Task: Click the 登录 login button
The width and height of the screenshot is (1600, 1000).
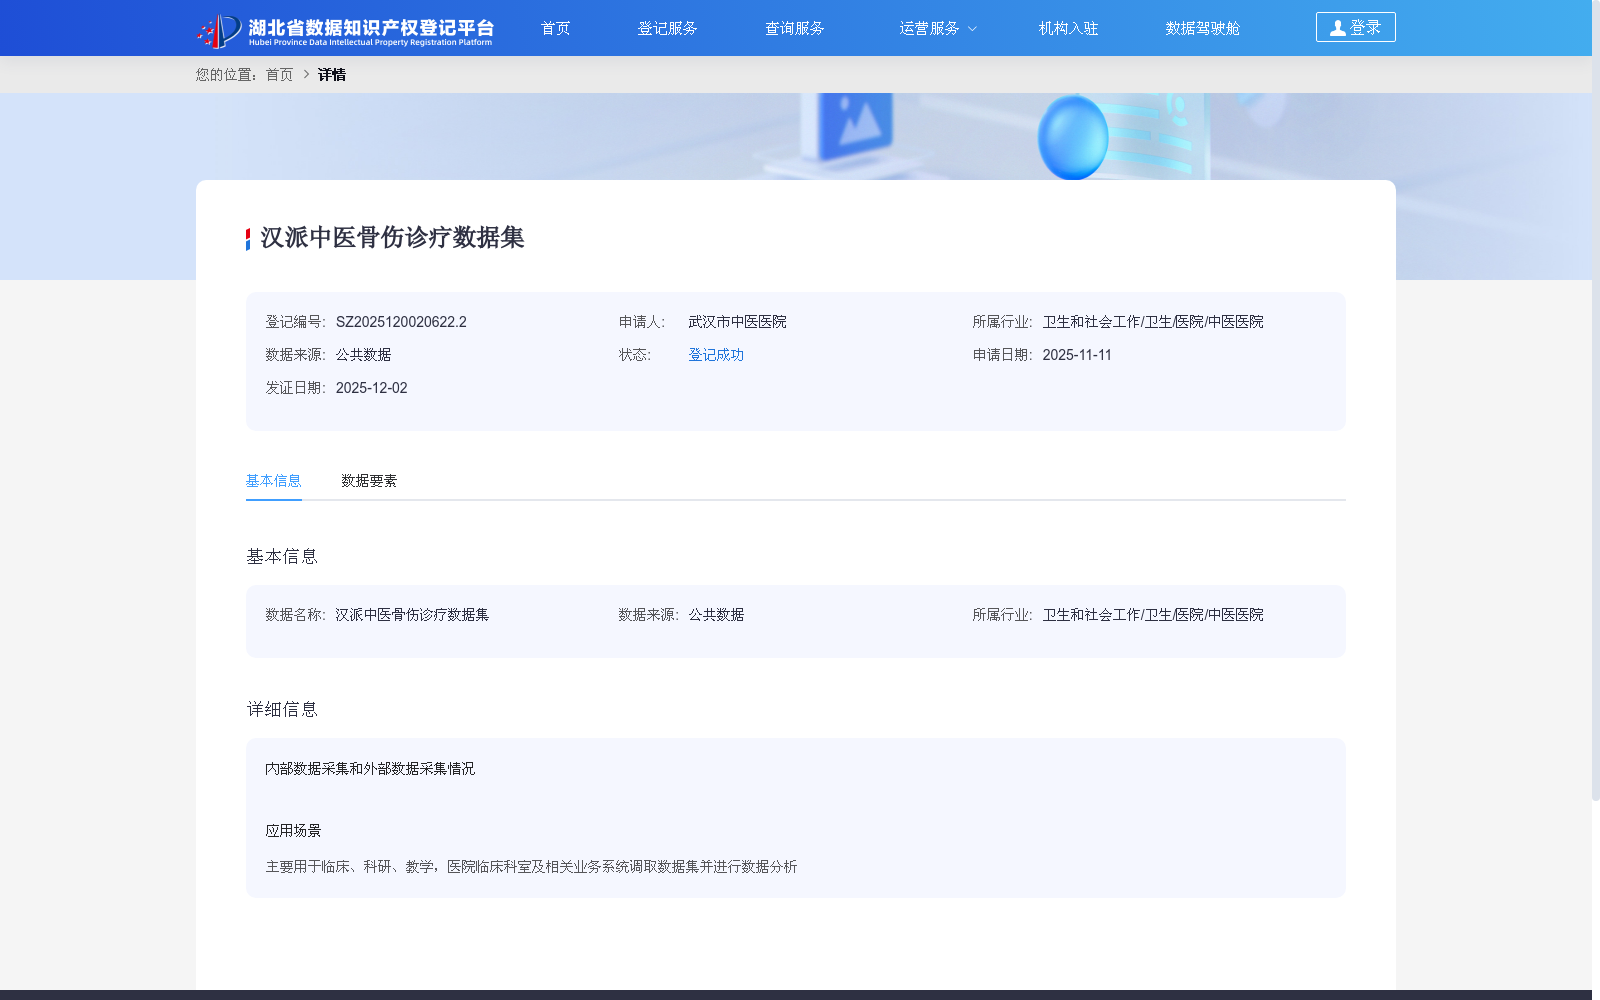Action: tap(1356, 27)
